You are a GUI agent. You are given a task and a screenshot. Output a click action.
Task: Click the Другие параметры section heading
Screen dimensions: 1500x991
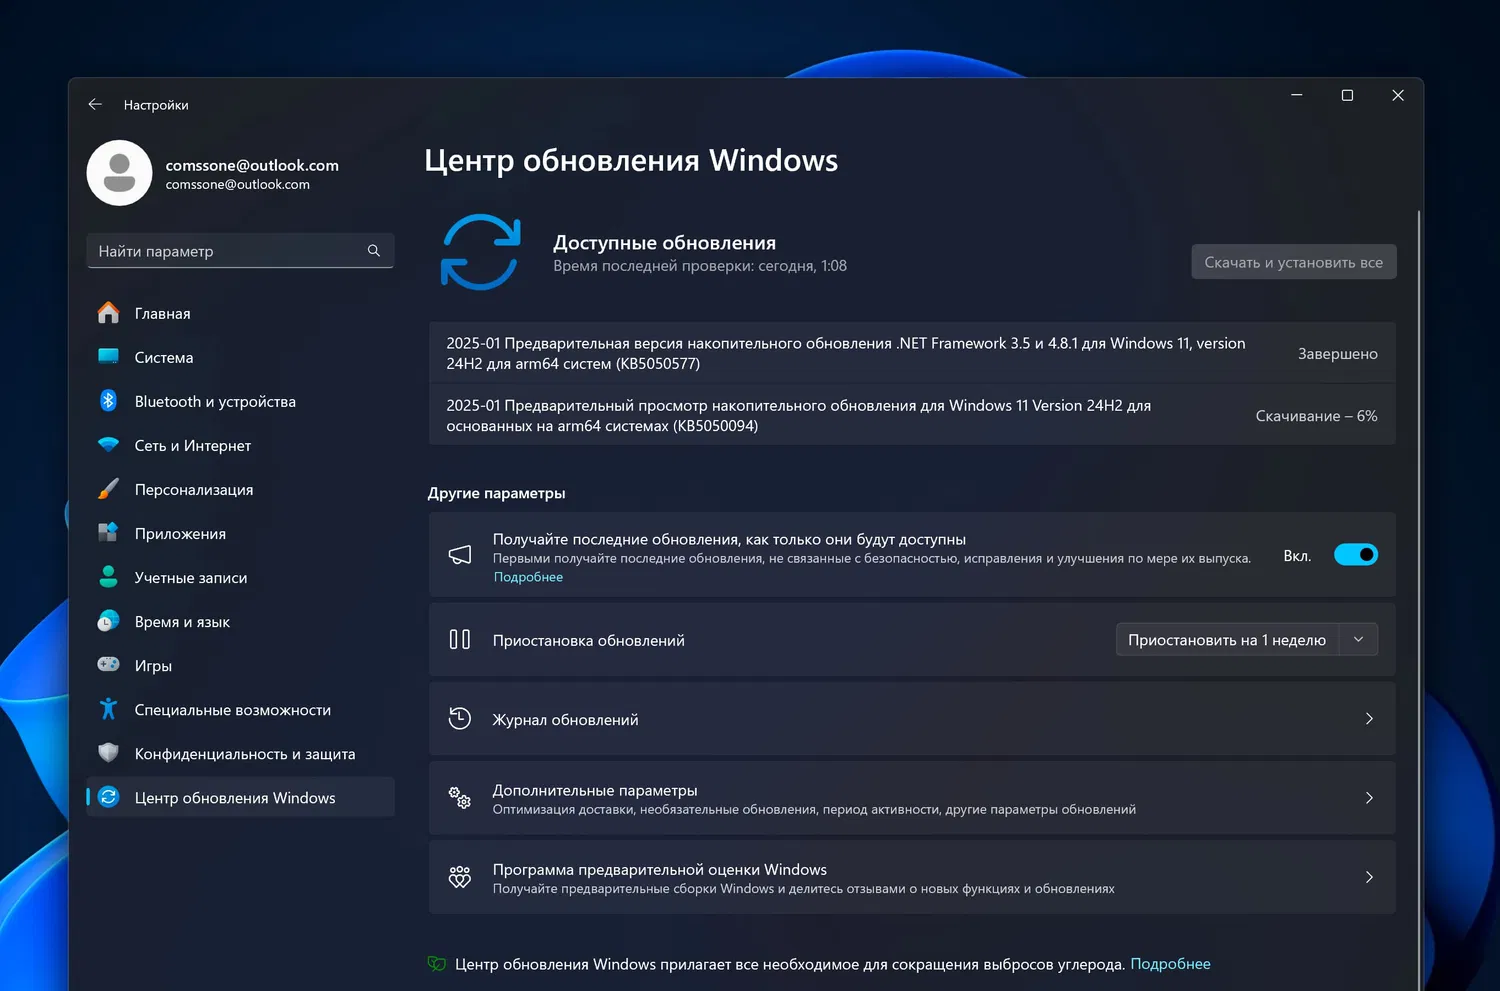(497, 493)
